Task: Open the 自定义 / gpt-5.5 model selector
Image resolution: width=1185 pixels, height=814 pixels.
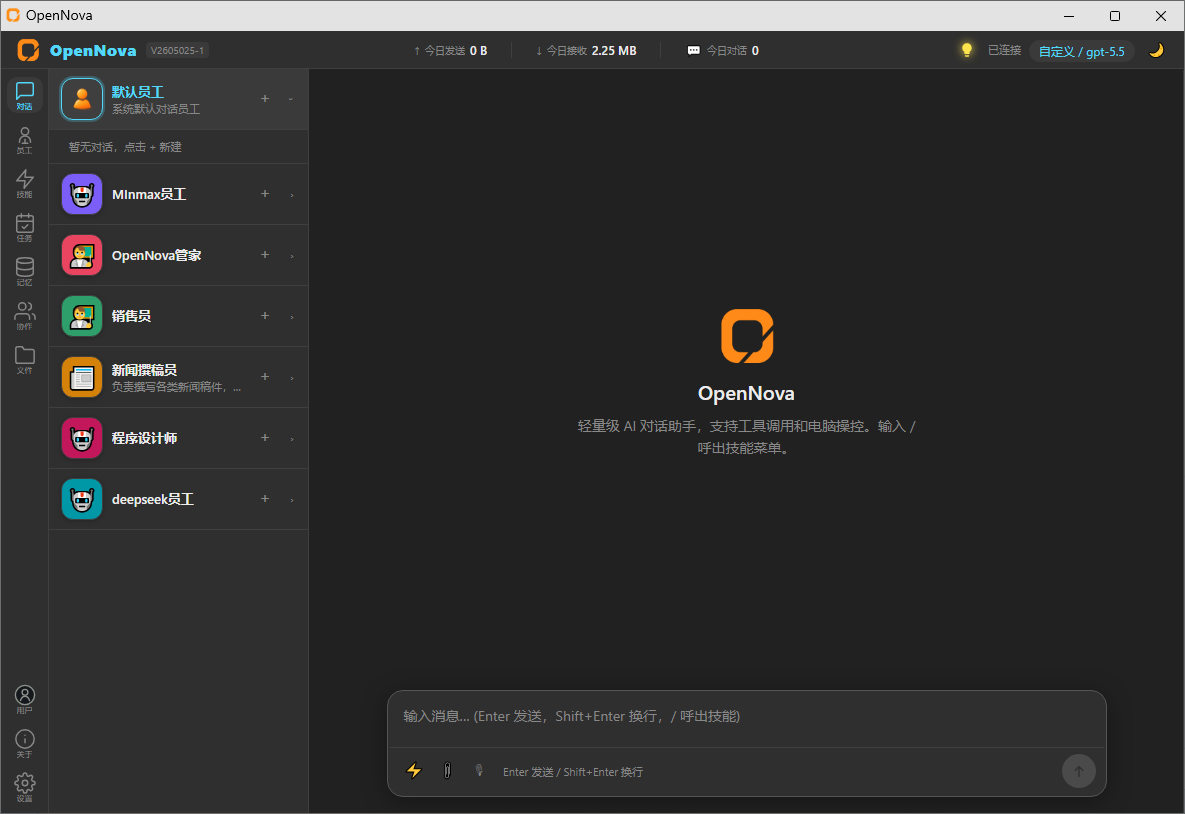Action: [x=1081, y=51]
